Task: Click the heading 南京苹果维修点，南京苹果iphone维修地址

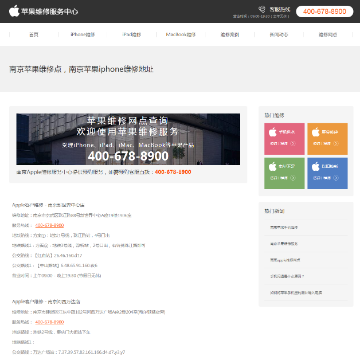Action: pyautogui.click(x=81, y=69)
